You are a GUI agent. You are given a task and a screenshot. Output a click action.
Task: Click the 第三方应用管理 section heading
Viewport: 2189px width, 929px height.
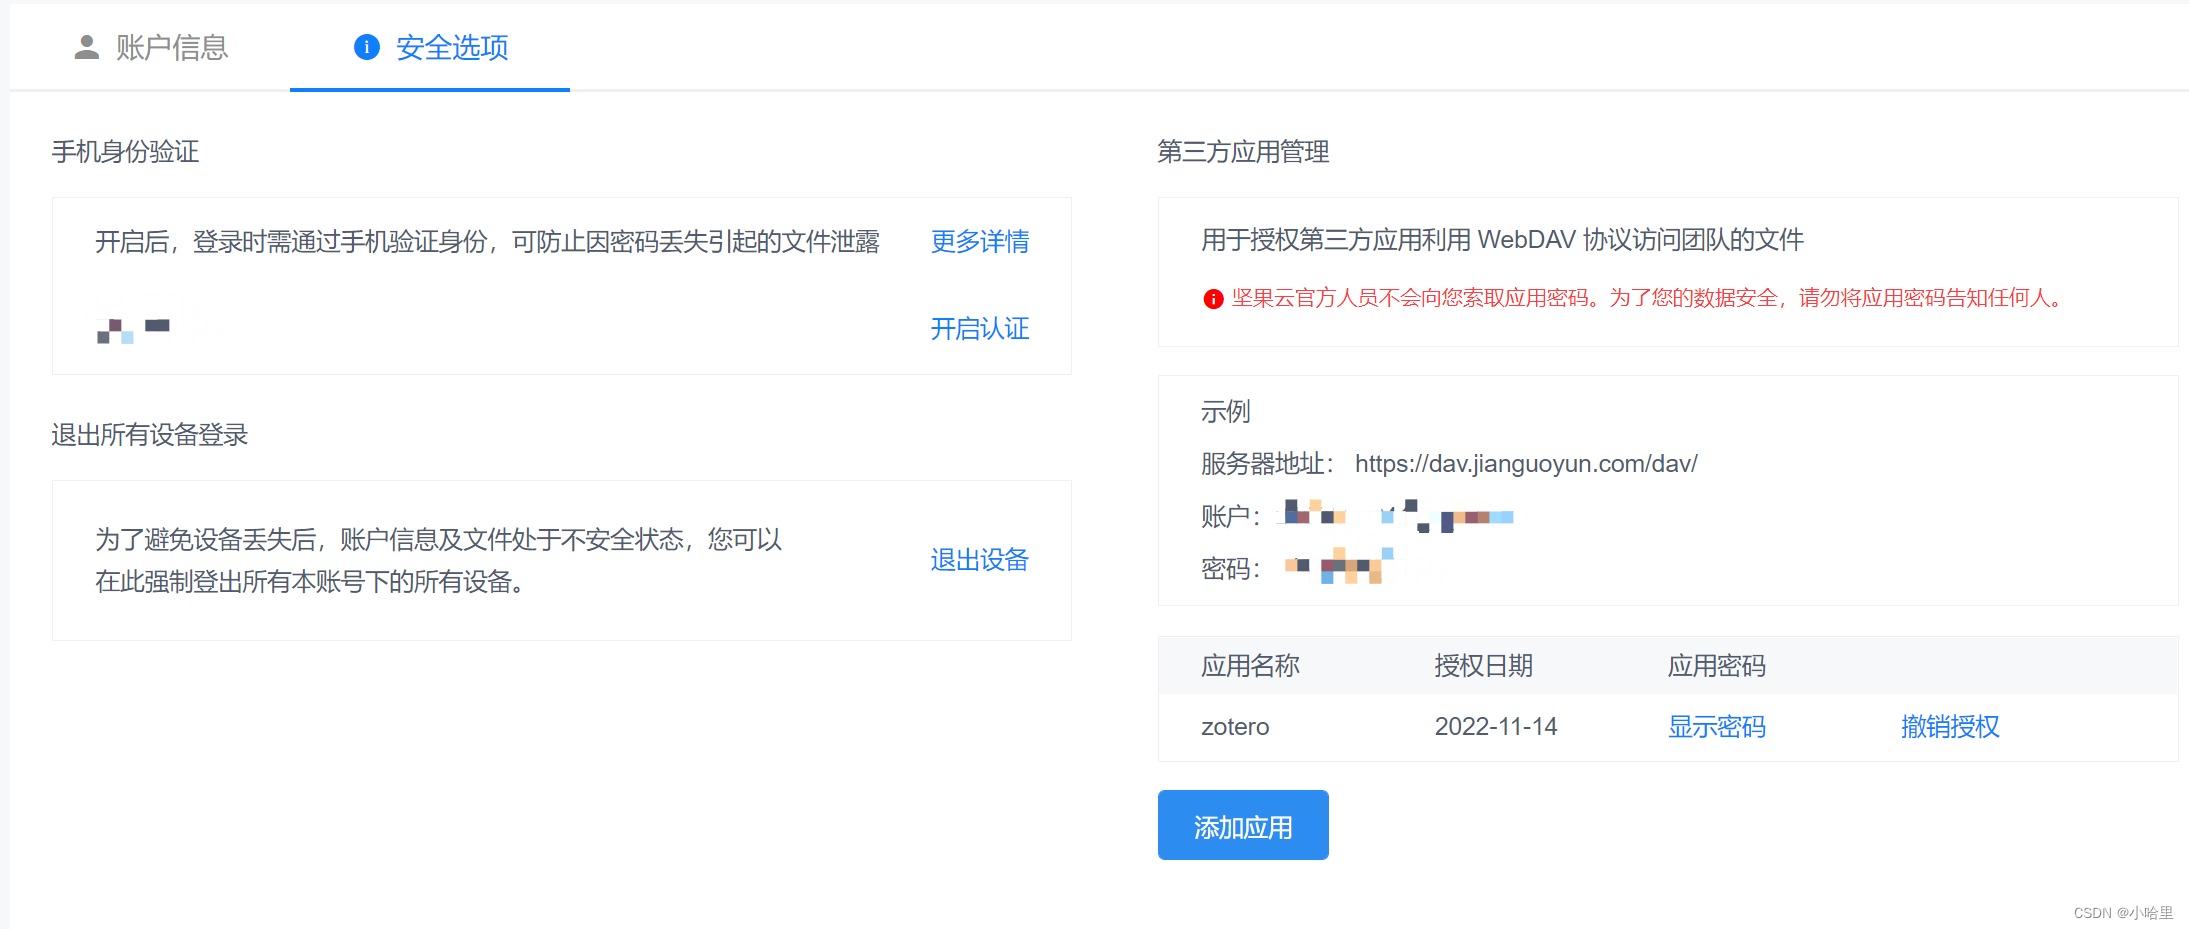1244,152
